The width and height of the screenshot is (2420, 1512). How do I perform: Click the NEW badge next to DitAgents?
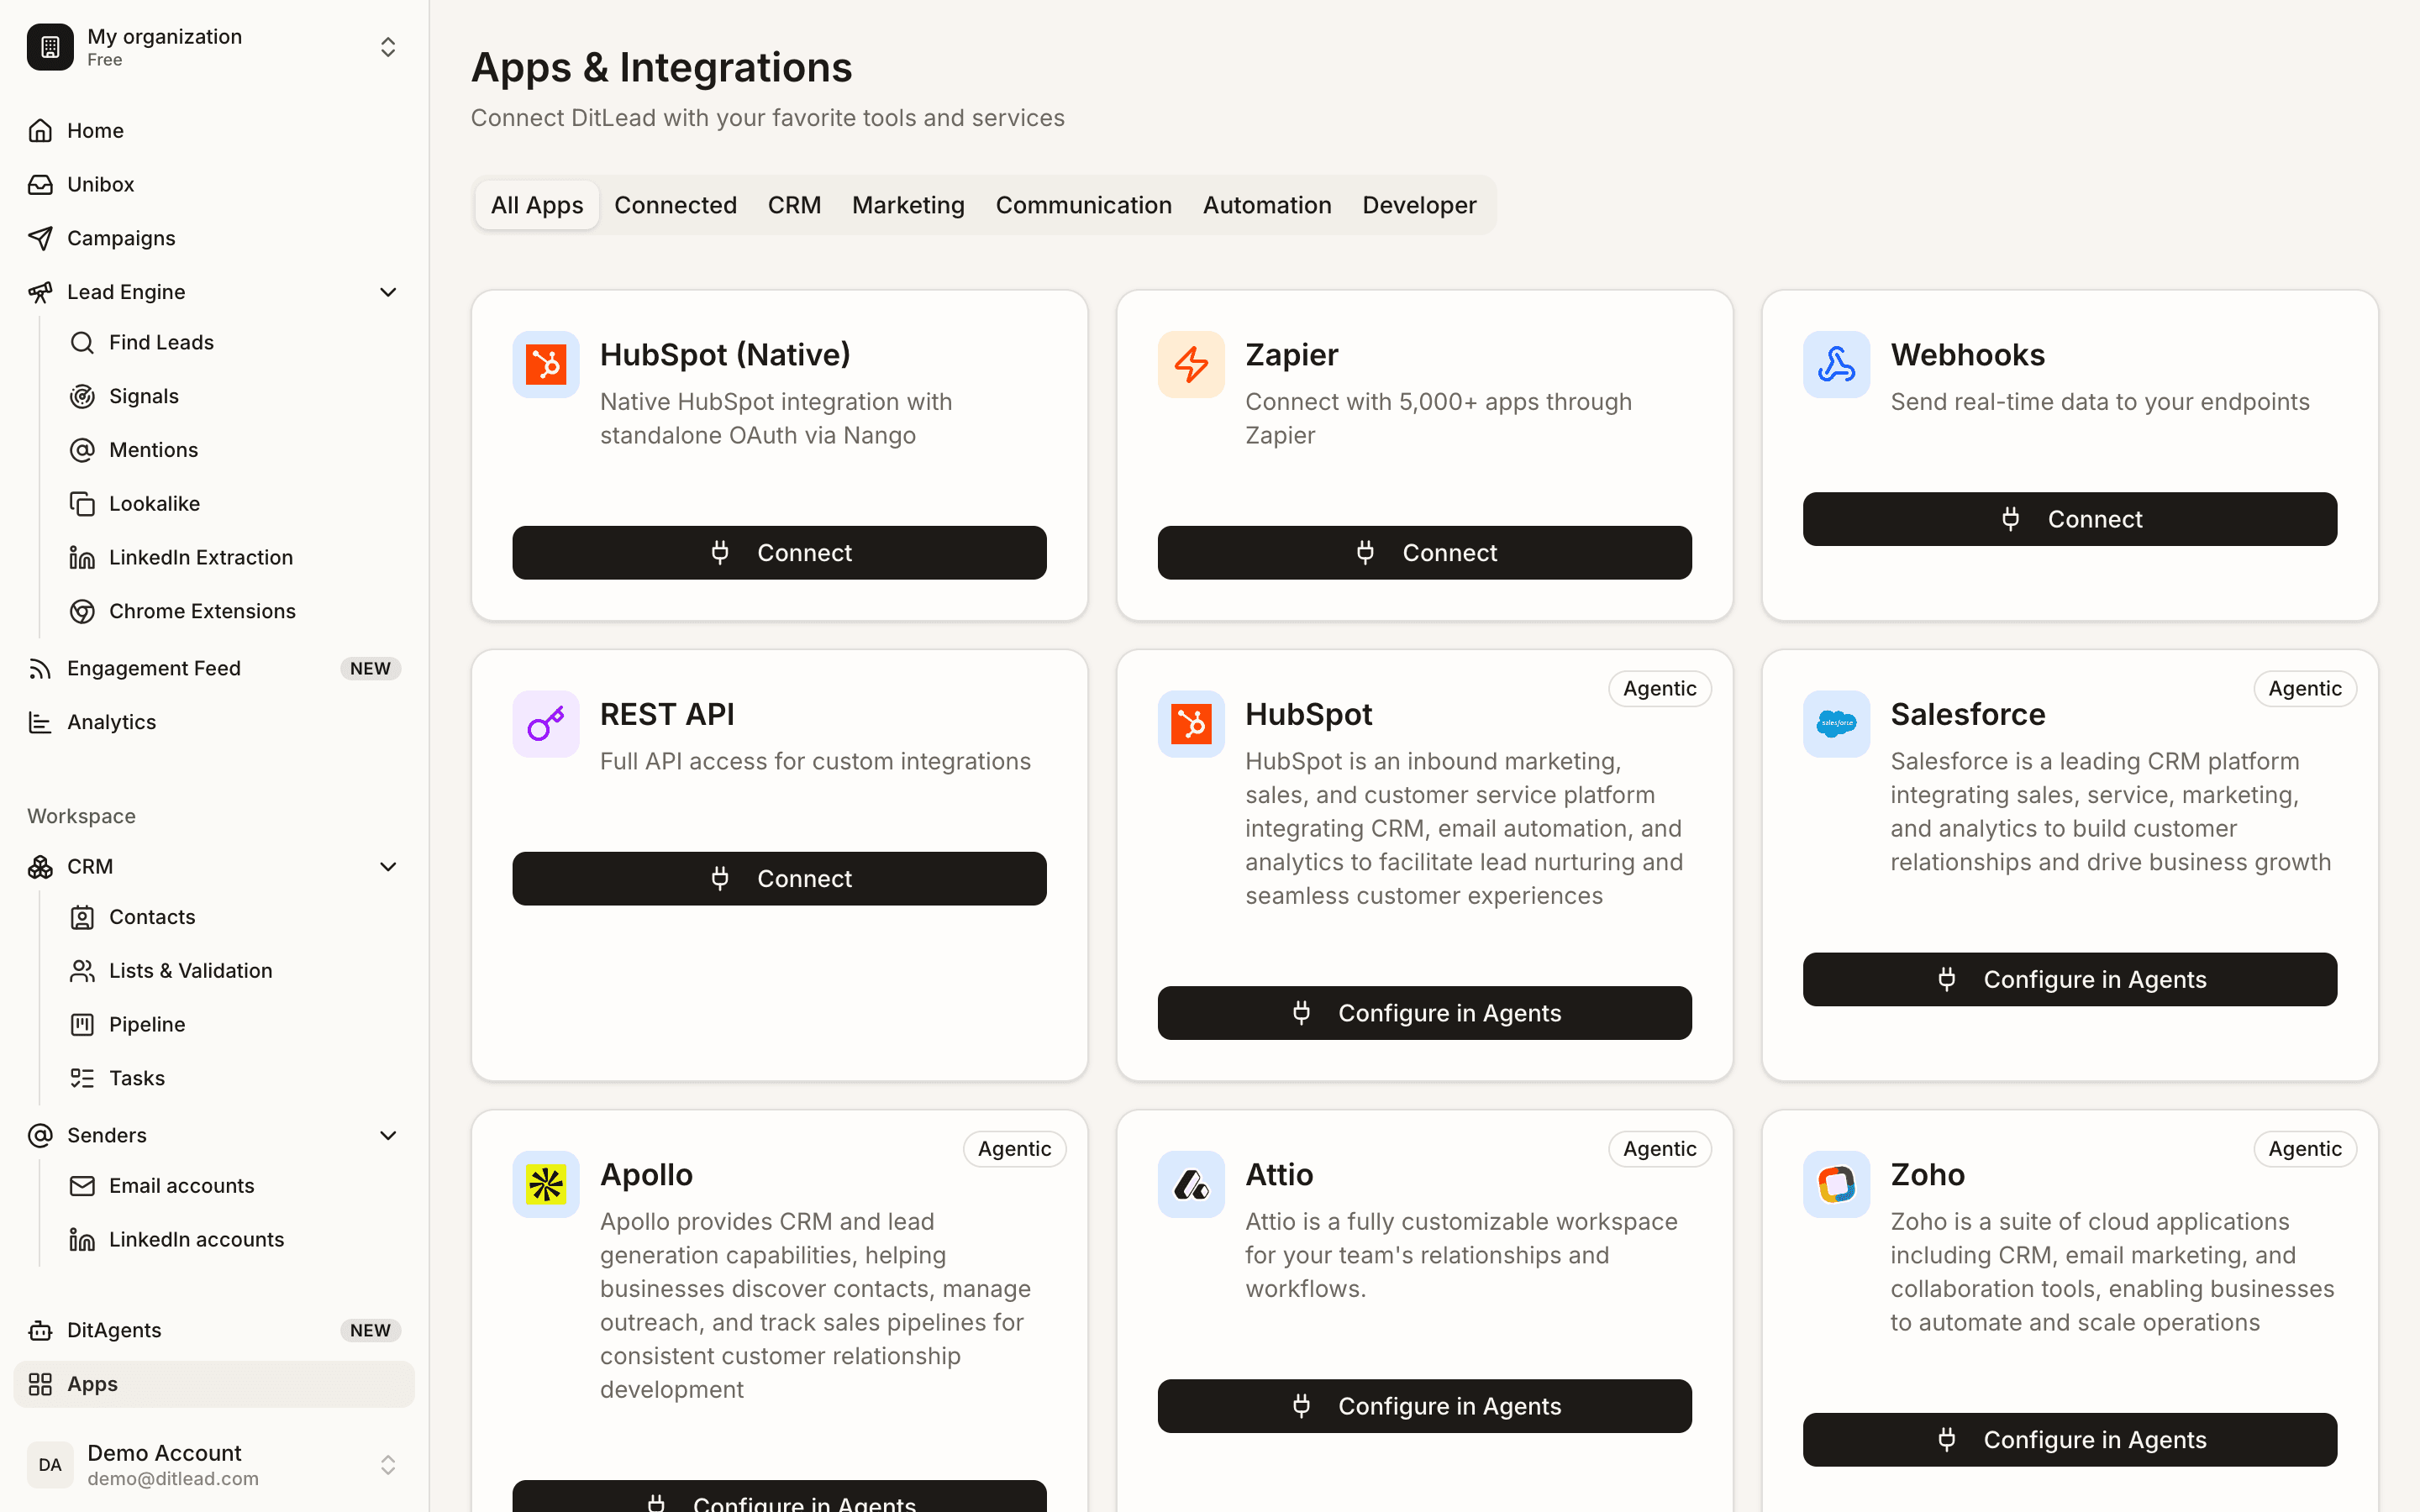tap(370, 1331)
